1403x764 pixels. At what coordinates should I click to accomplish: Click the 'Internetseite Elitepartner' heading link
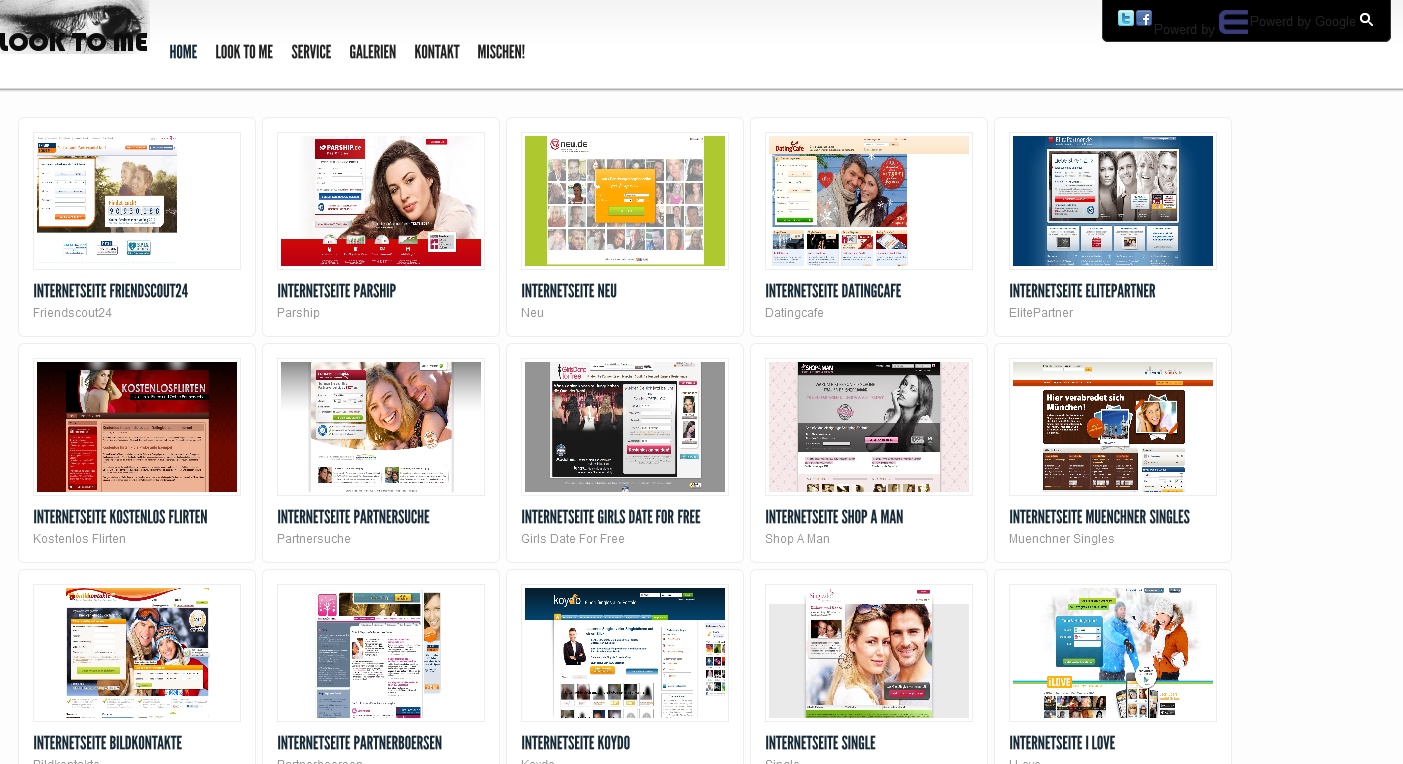pyautogui.click(x=1082, y=291)
